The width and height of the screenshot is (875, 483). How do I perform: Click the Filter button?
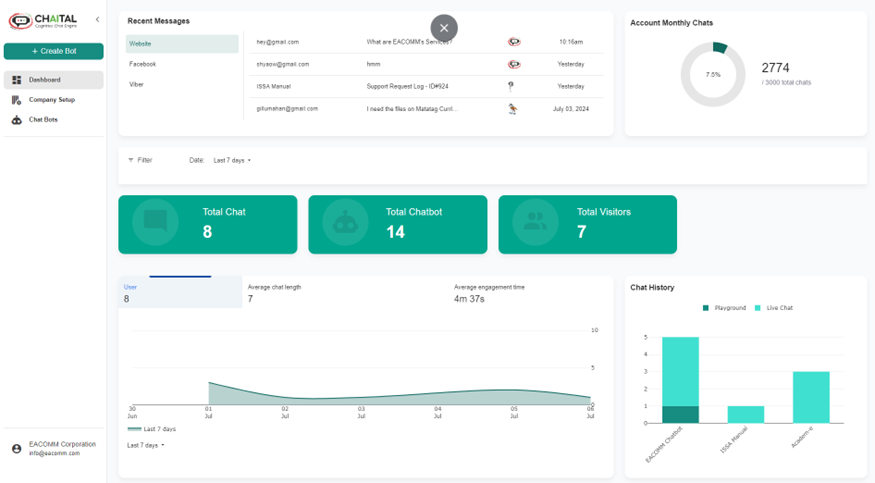pos(140,160)
